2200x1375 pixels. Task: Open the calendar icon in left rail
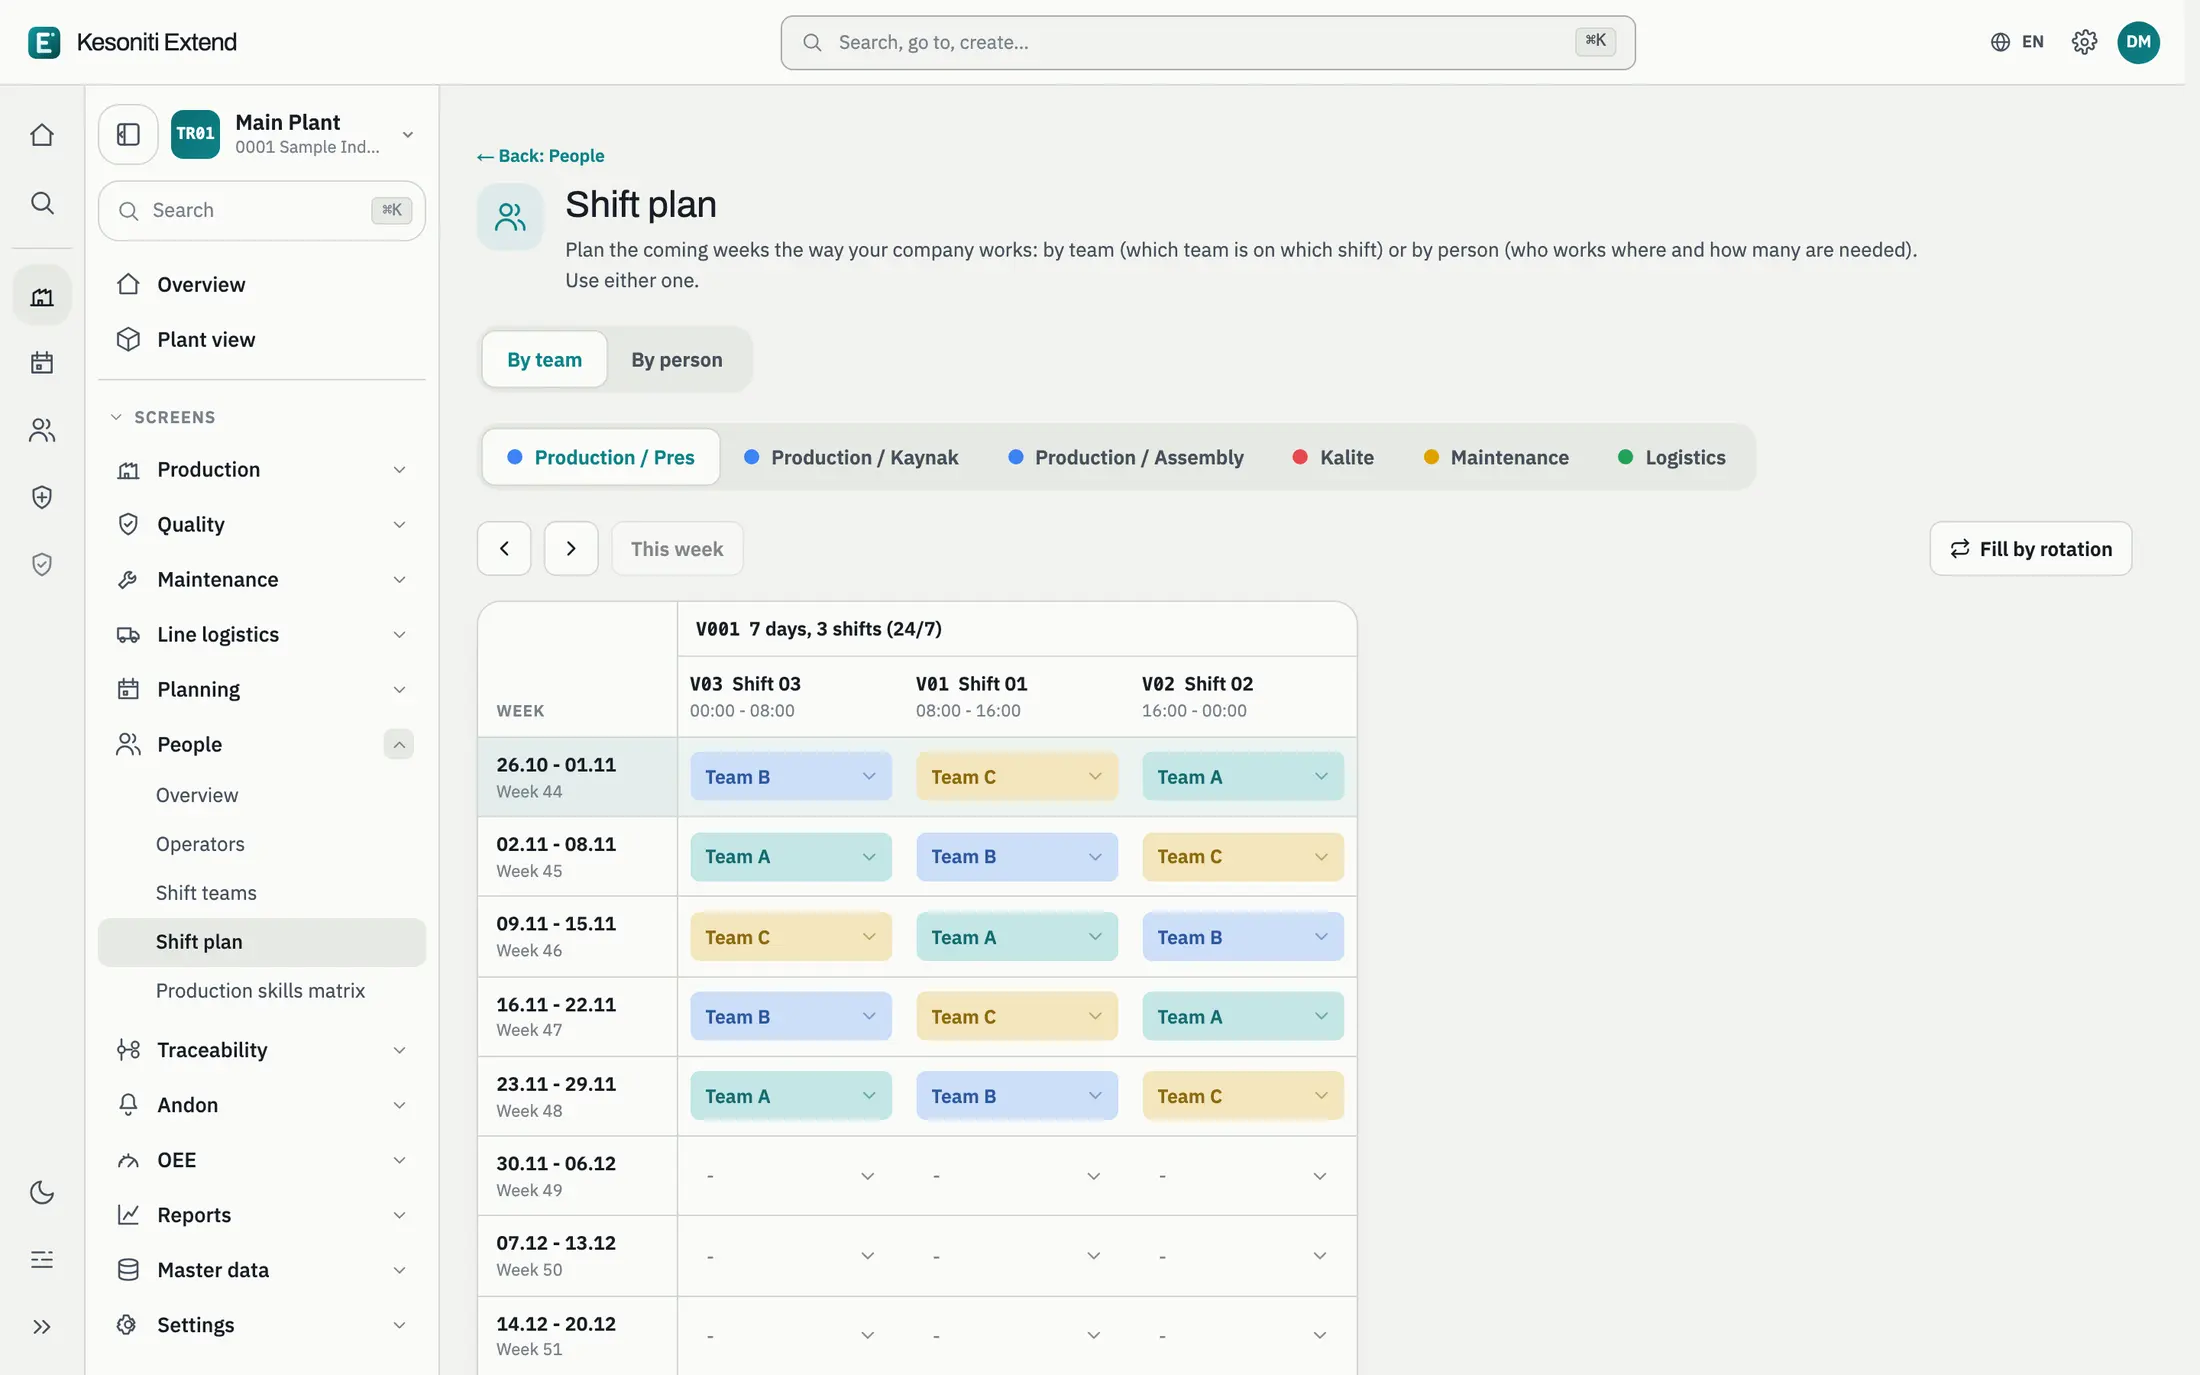click(42, 362)
